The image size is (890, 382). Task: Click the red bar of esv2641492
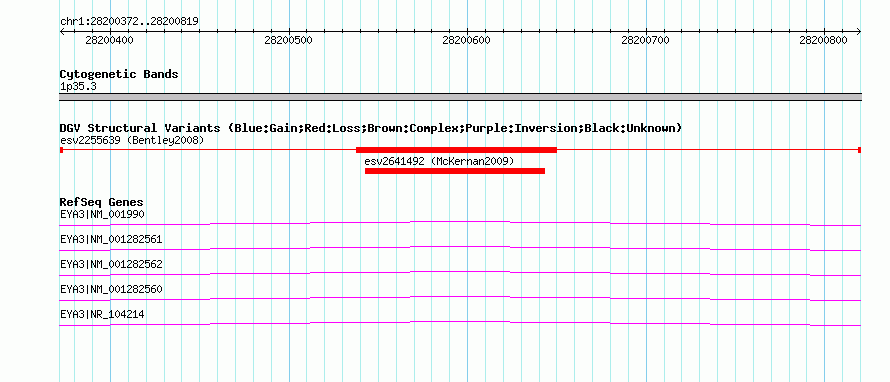coord(455,171)
